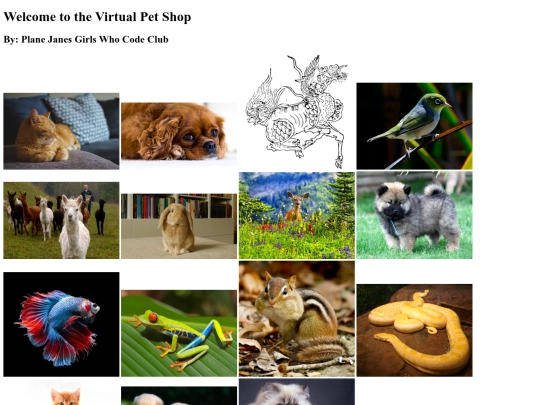Click the deer in flower meadow picture

(x=297, y=216)
